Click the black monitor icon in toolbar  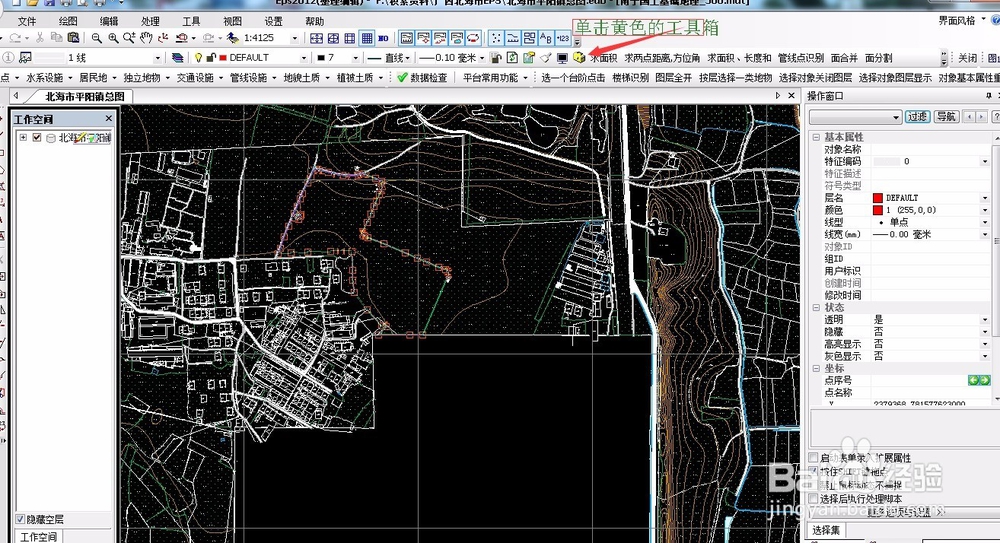tap(562, 58)
